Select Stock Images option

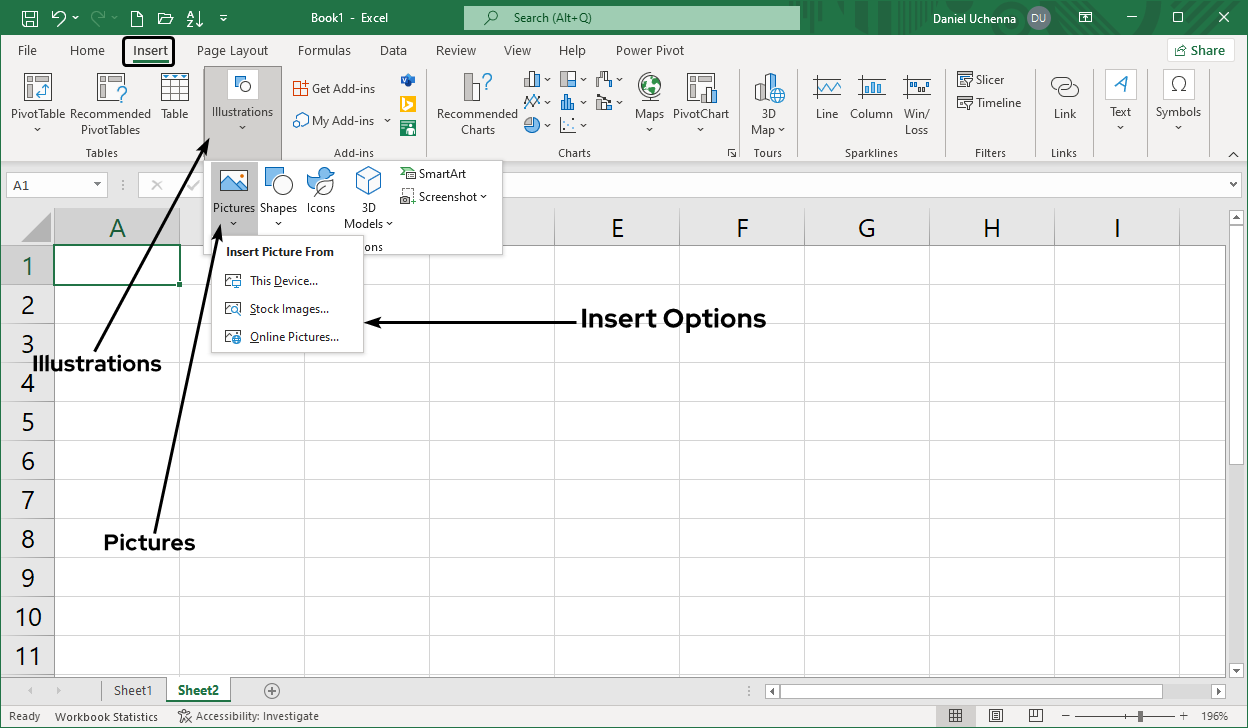[288, 309]
